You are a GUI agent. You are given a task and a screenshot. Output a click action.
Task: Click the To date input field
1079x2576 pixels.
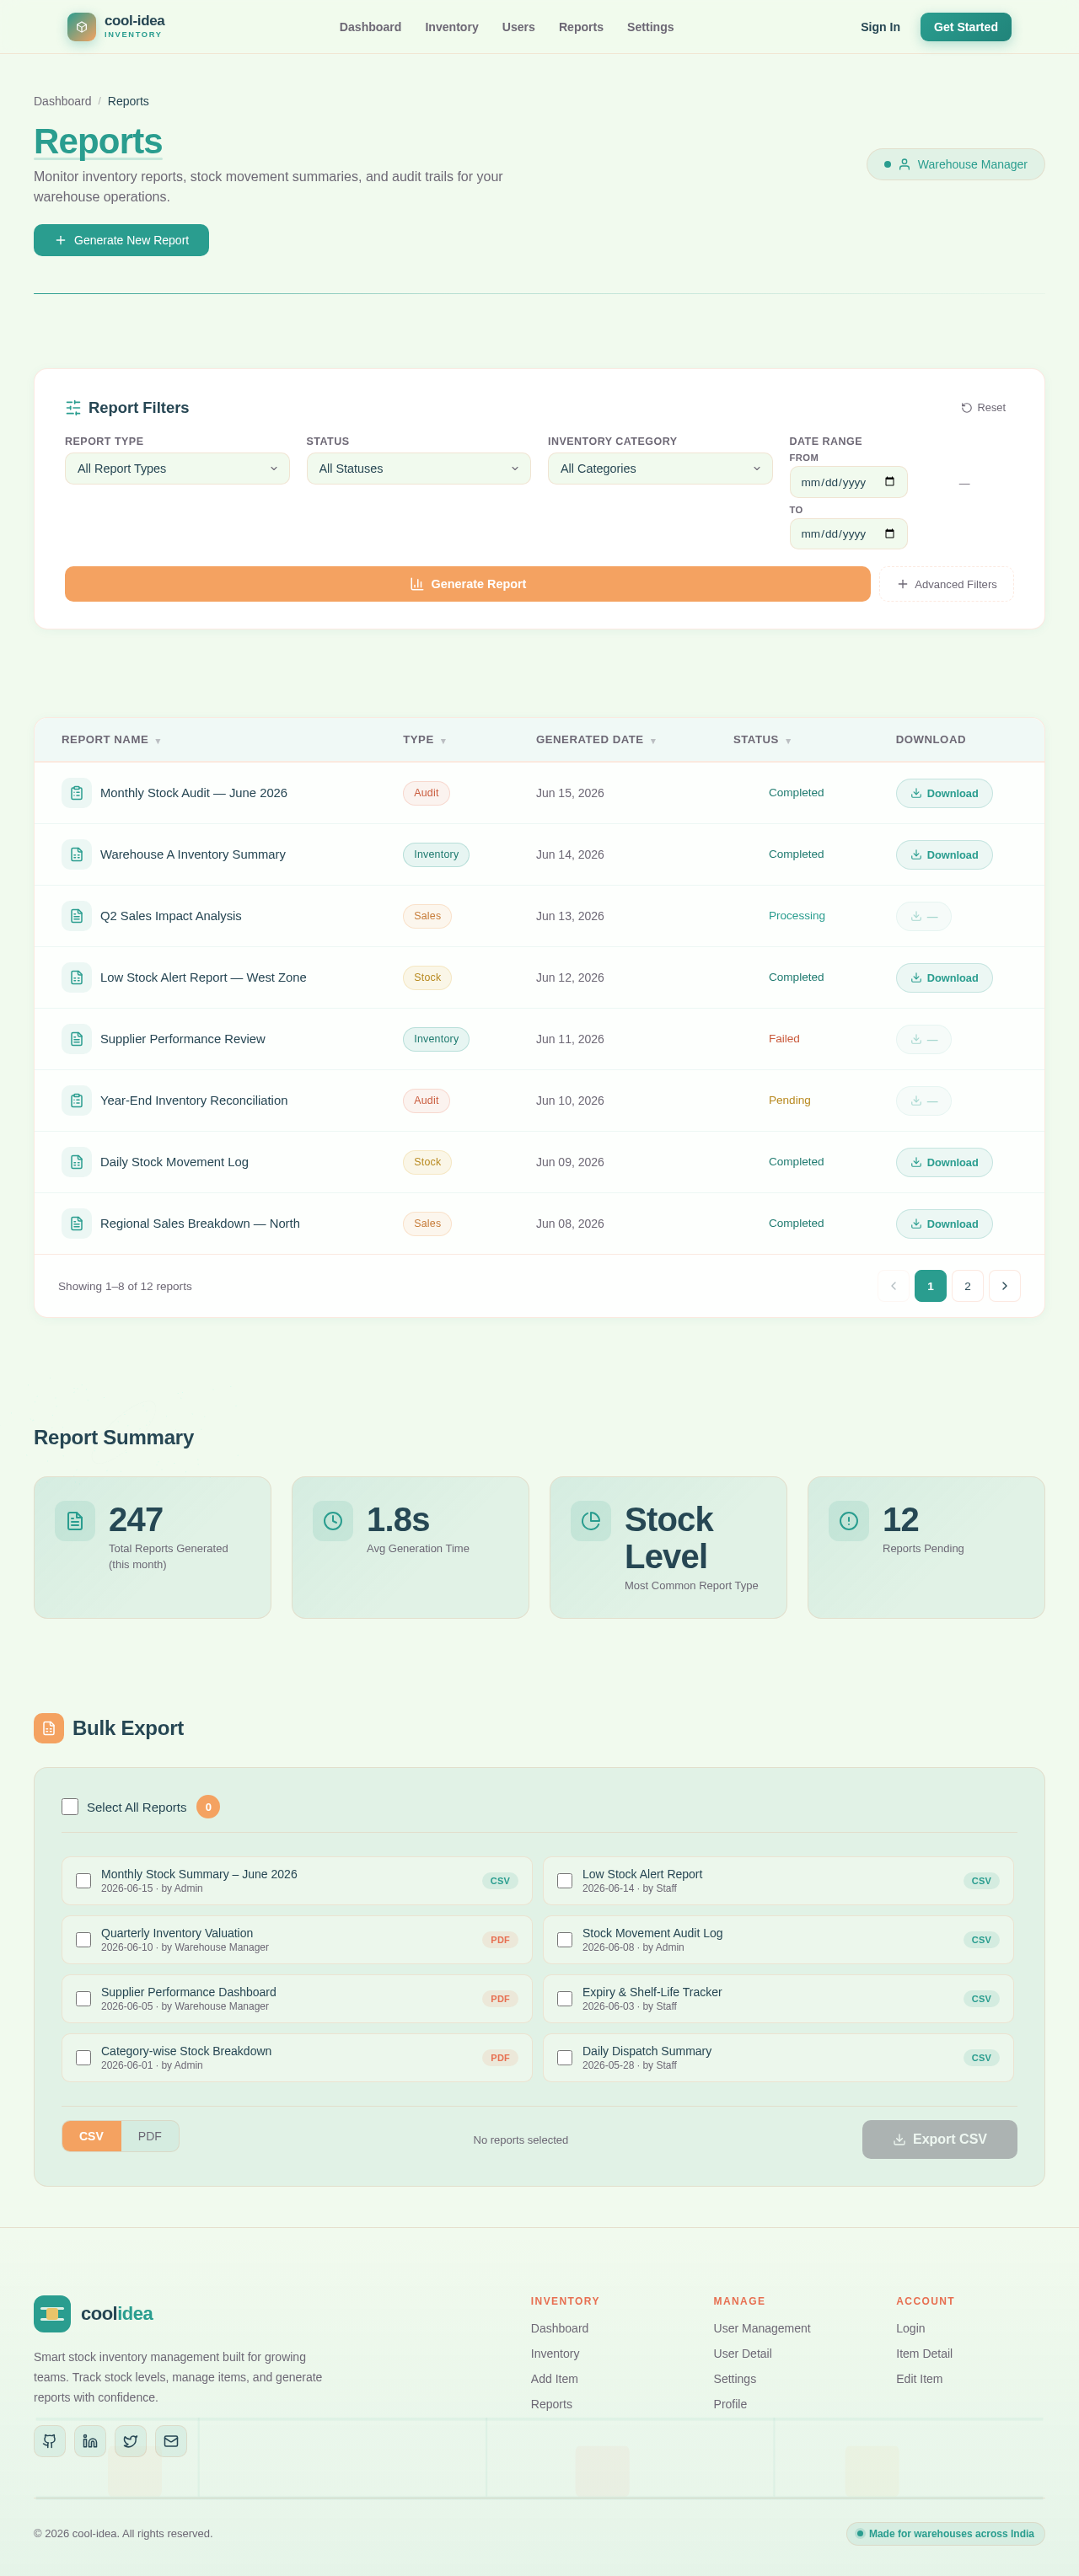click(848, 534)
